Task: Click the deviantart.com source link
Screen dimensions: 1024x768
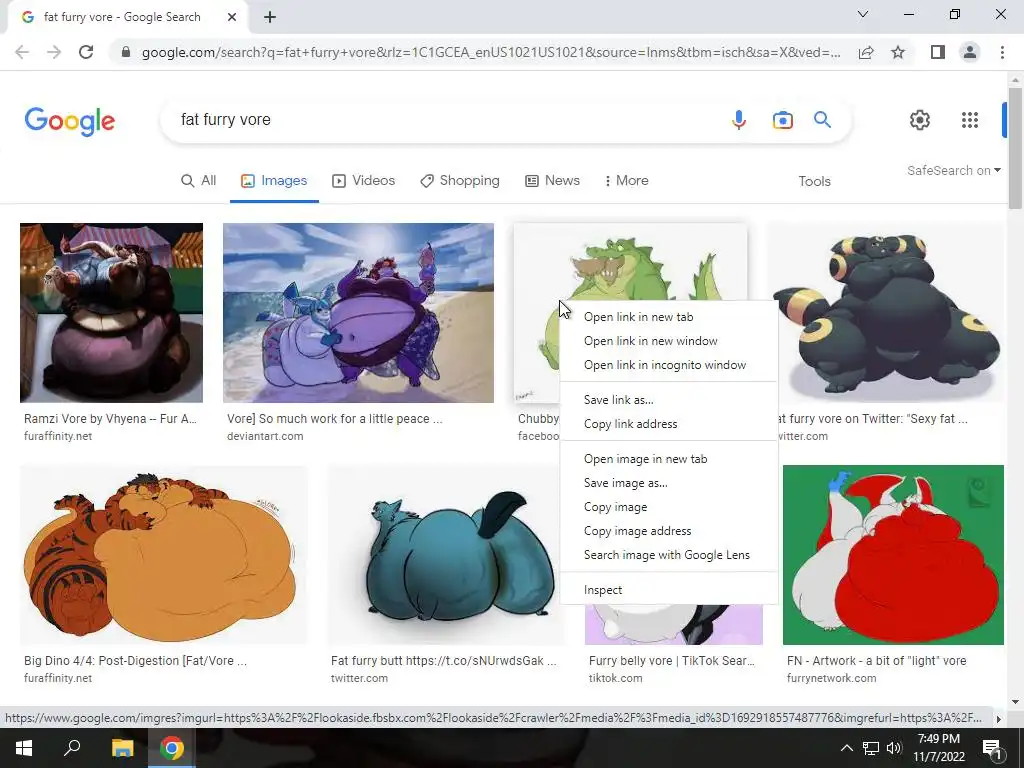Action: [265, 436]
